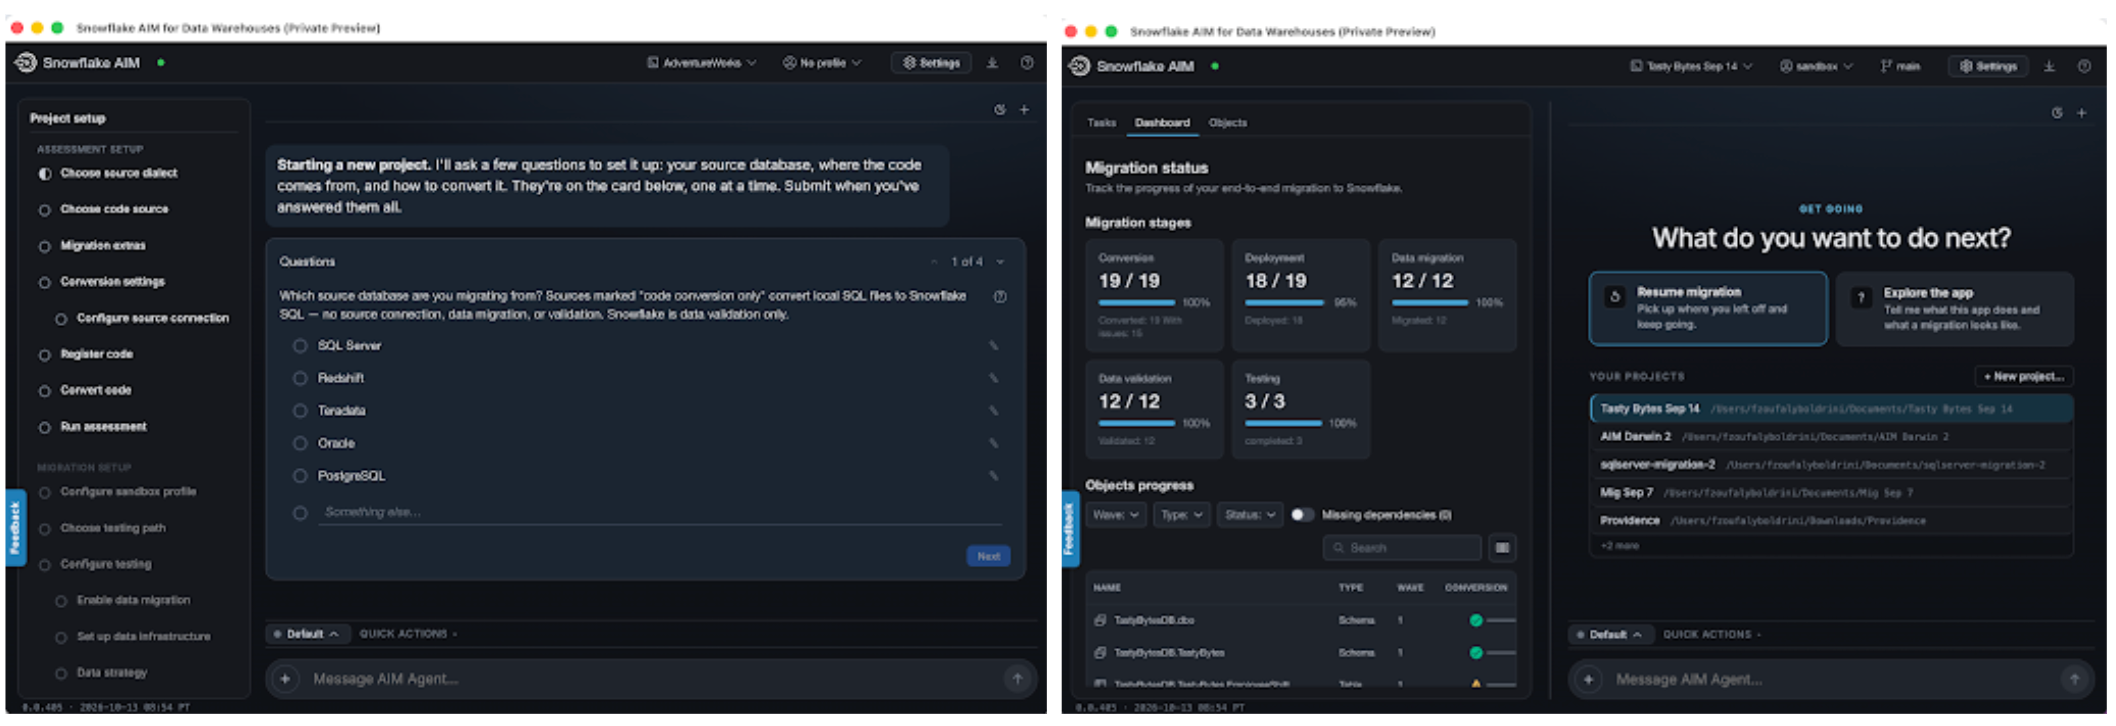Viewport: 2116px width, 726px height.
Task: Click the columns view icon beside the Search field
Action: [1502, 547]
